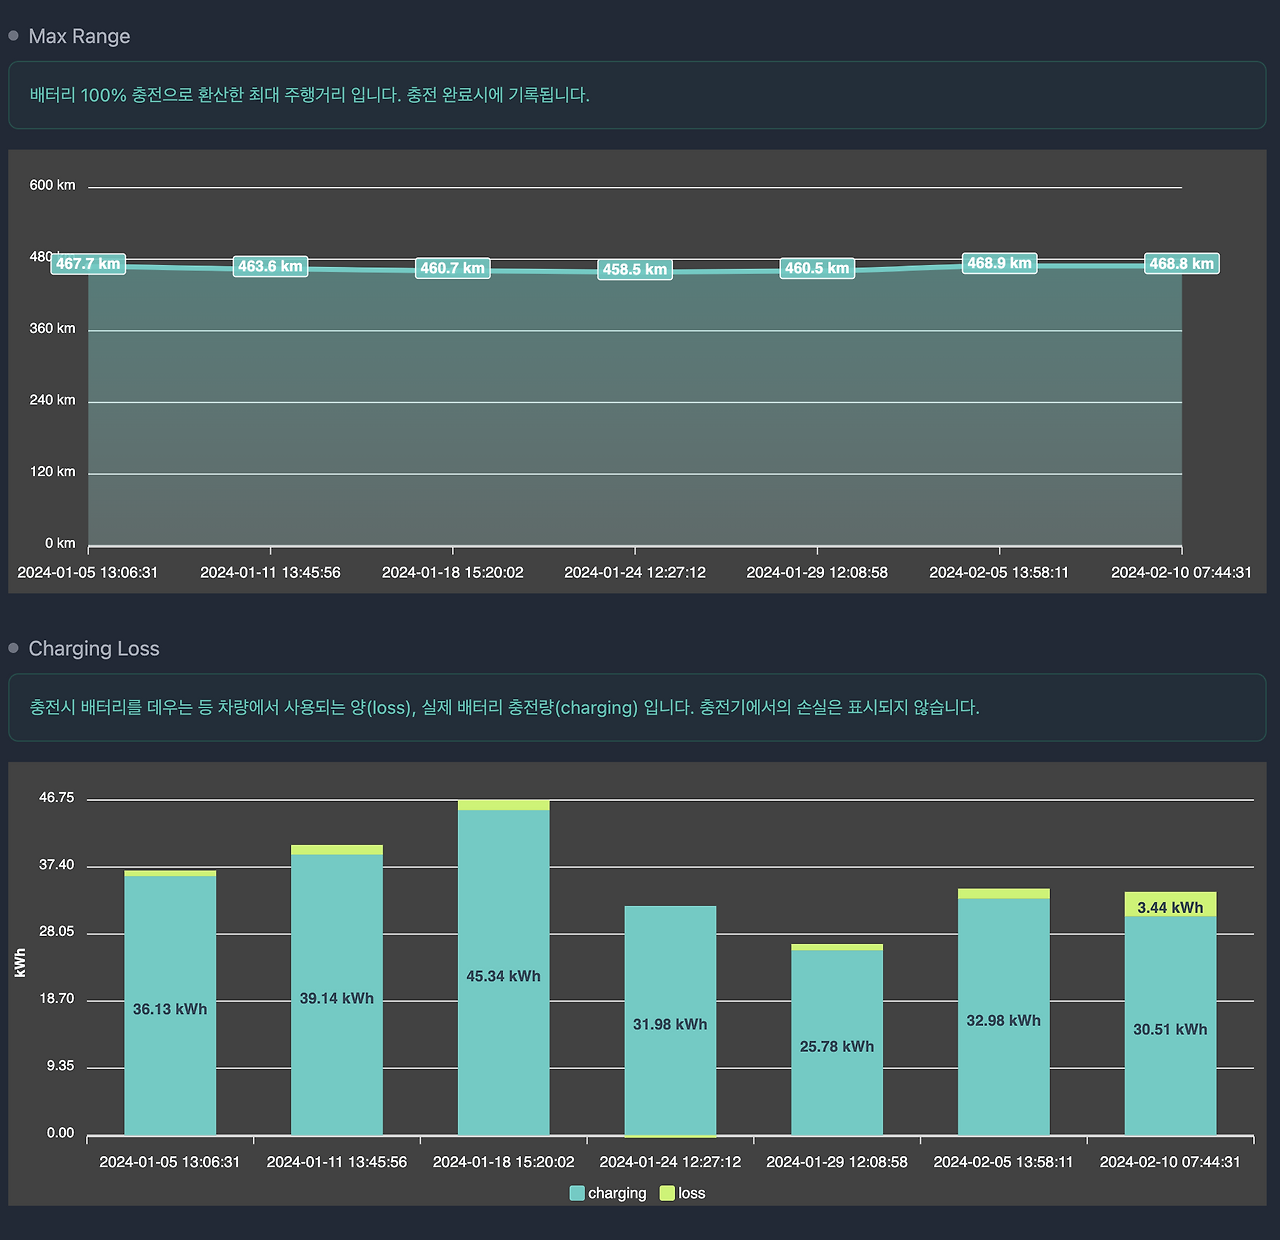Click 2024-02-10 07:44:31 on Max Range axis
This screenshot has width=1280, height=1240.
coord(1182,572)
